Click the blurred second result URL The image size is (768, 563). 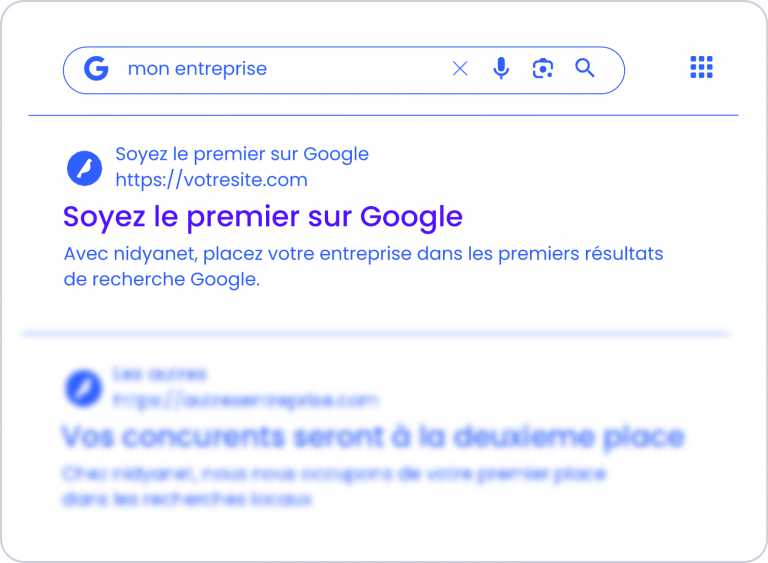pyautogui.click(x=246, y=400)
